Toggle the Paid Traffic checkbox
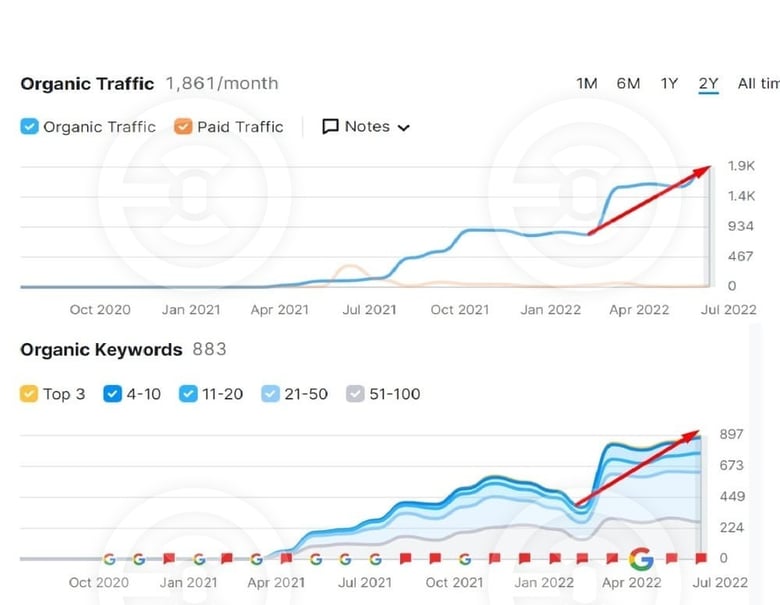Screen dimensions: 780x605 [x=183, y=126]
